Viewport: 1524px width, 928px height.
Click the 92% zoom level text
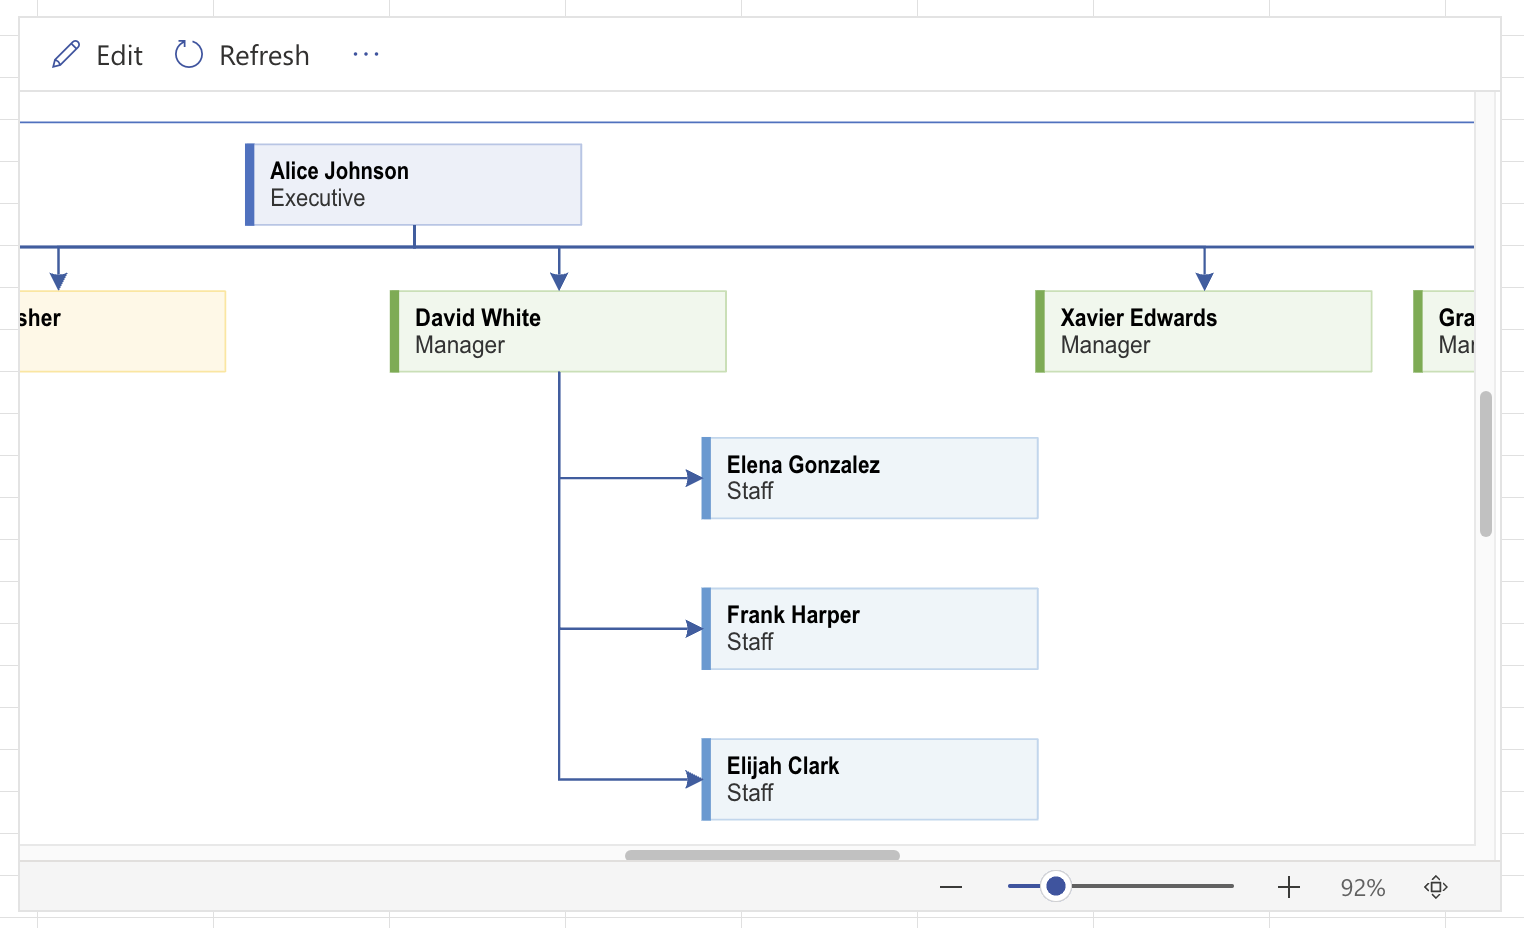(1362, 888)
